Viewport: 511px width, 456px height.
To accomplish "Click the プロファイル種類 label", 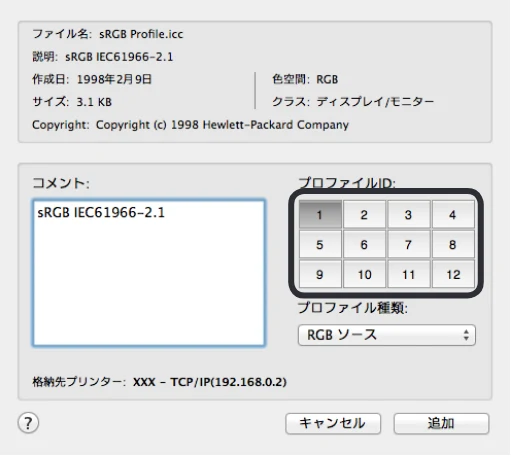I will pyautogui.click(x=353, y=308).
